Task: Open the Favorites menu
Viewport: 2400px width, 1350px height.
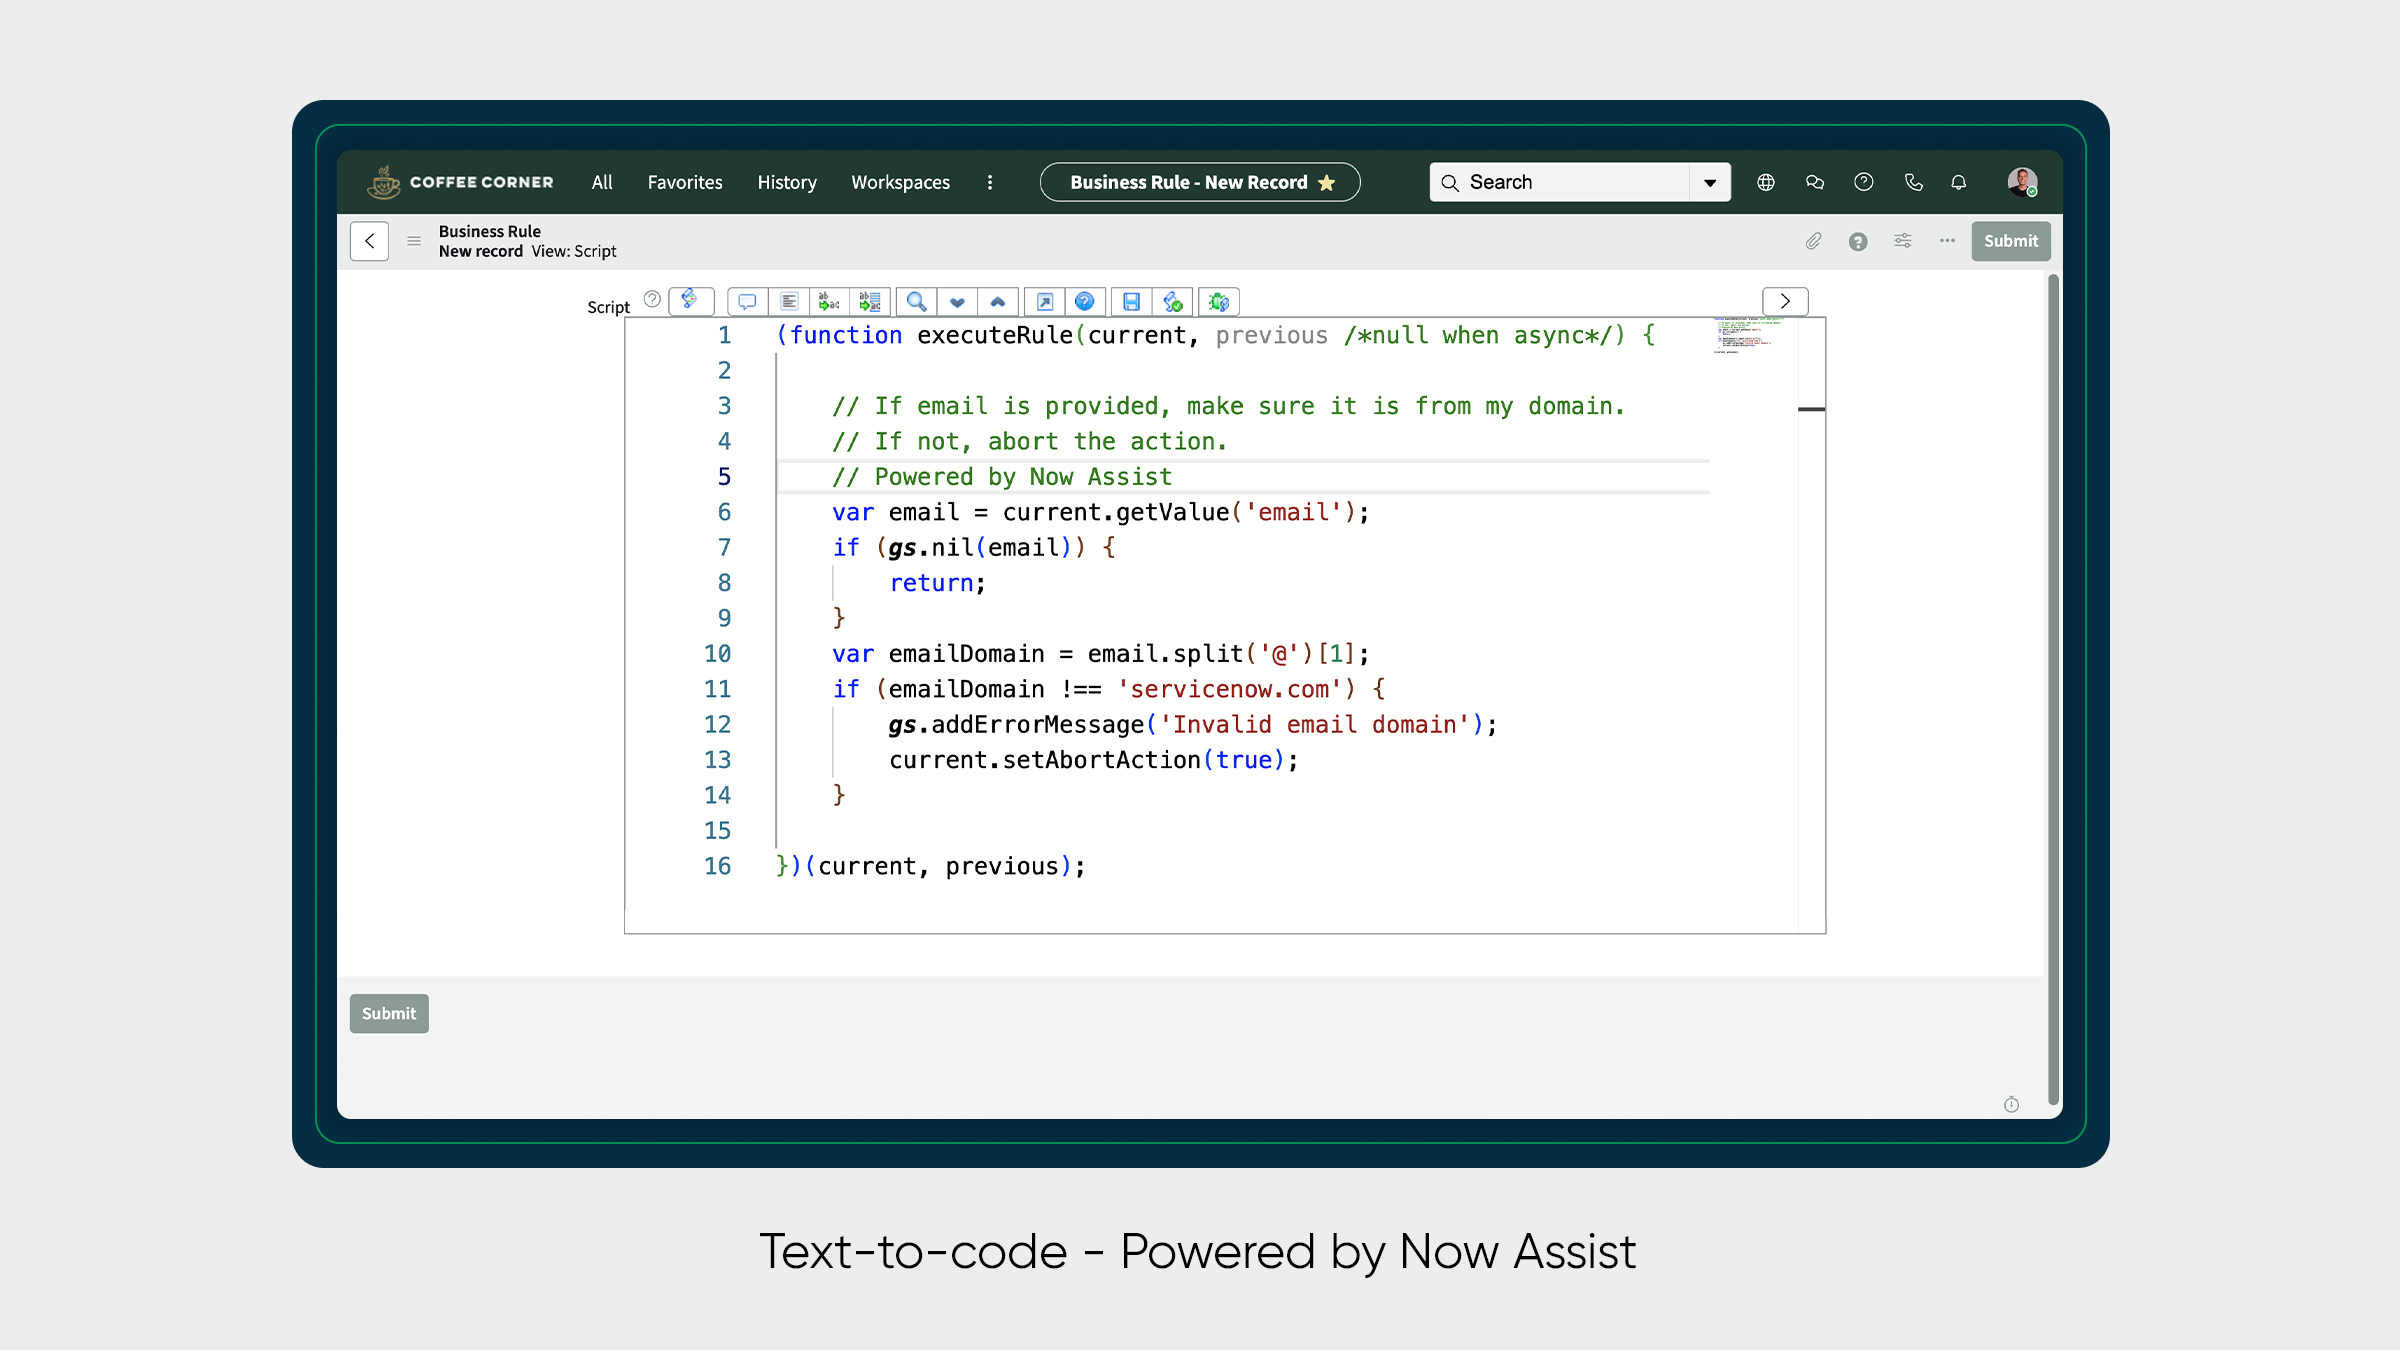Action: pos(684,183)
